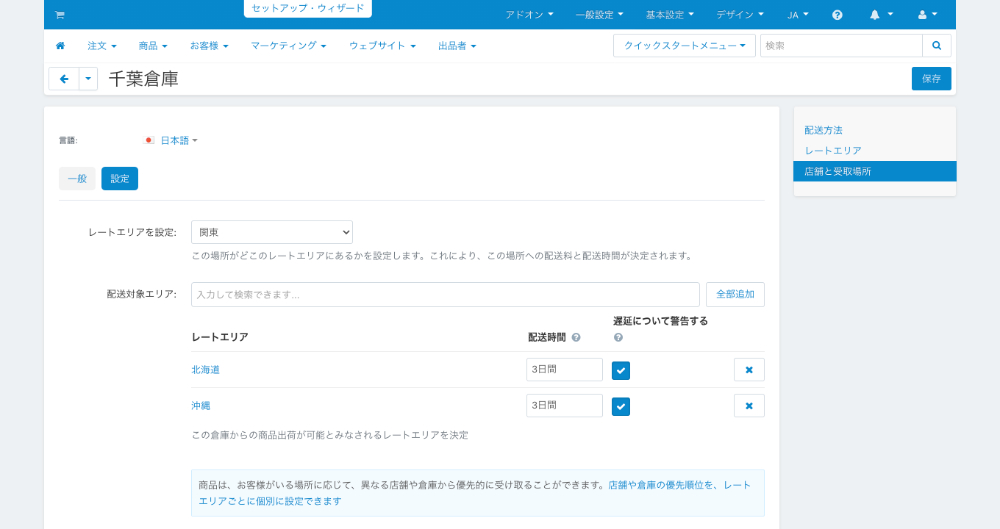Edit 沖縄 delivery time field
Viewport: 1000px width, 529px height.
[564, 405]
